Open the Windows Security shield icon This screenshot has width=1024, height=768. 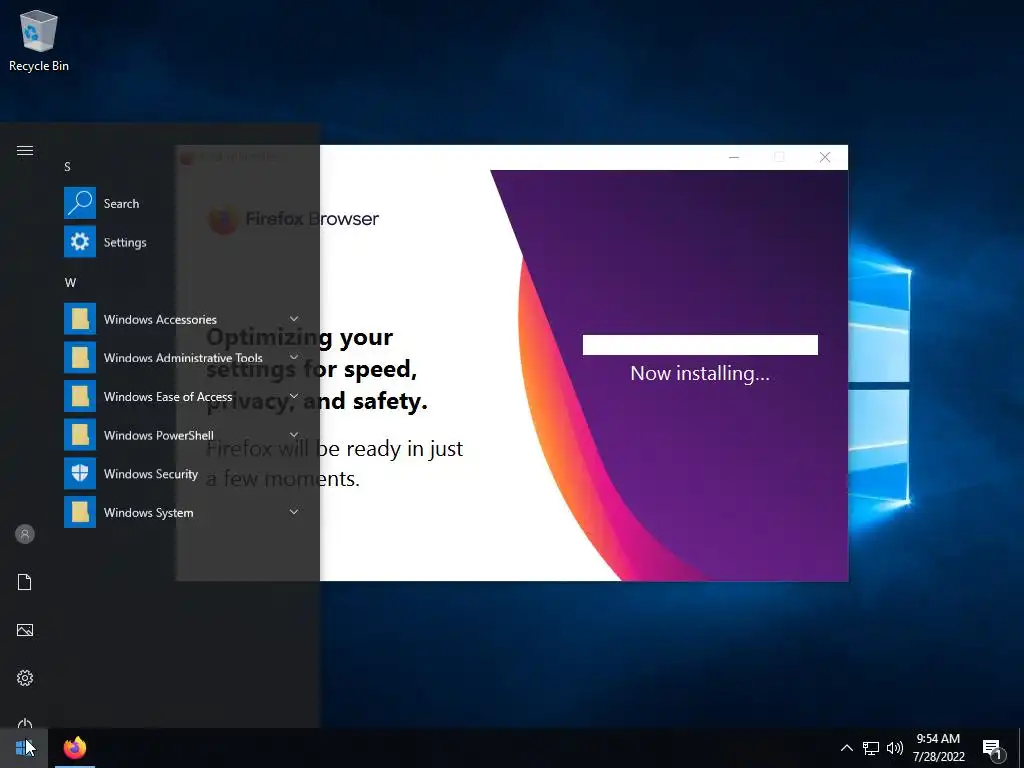point(80,473)
